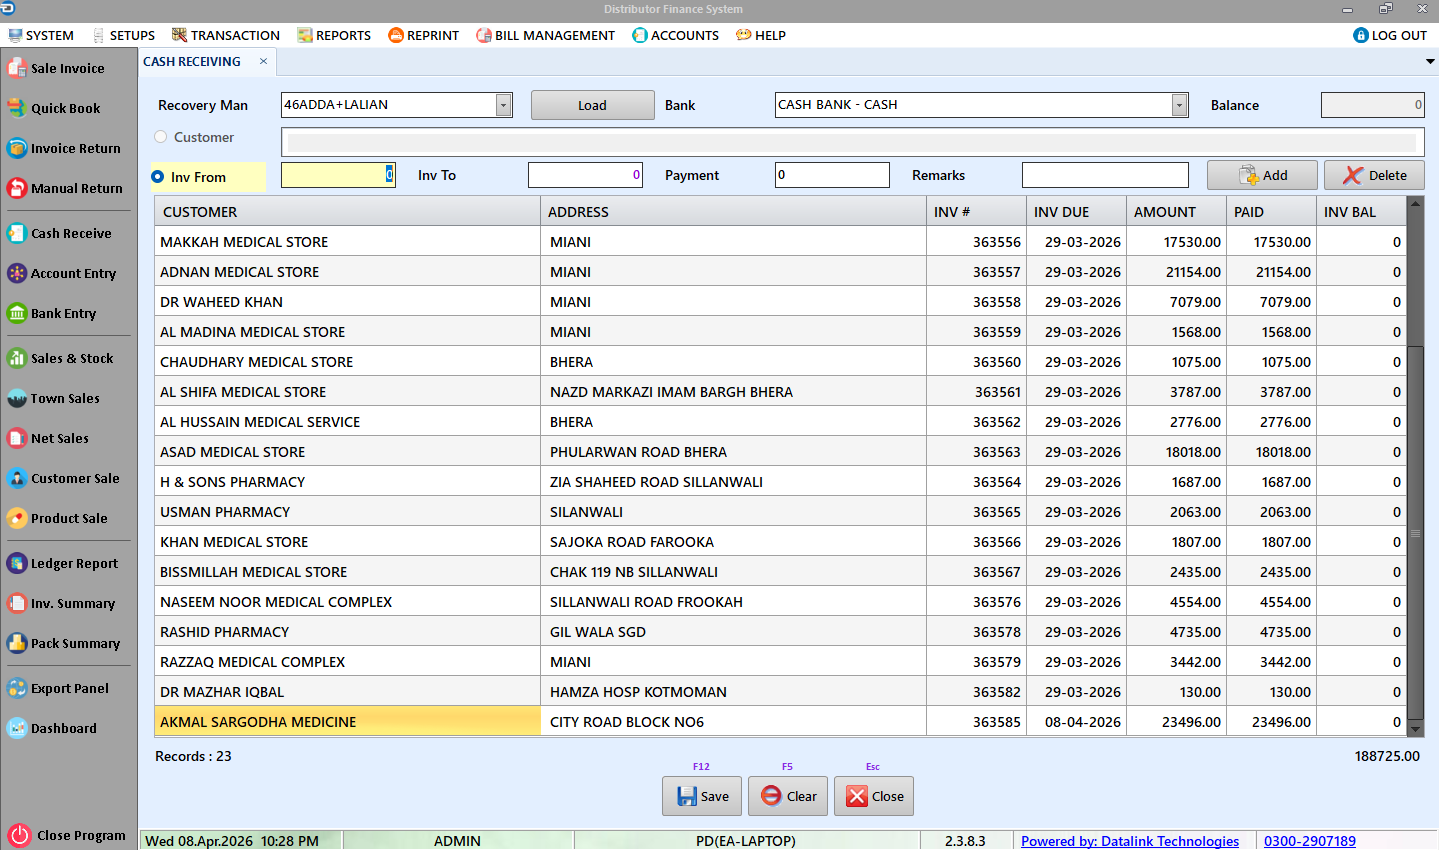Open the tab list arrow at top right
The width and height of the screenshot is (1439, 850).
pyautogui.click(x=1430, y=62)
